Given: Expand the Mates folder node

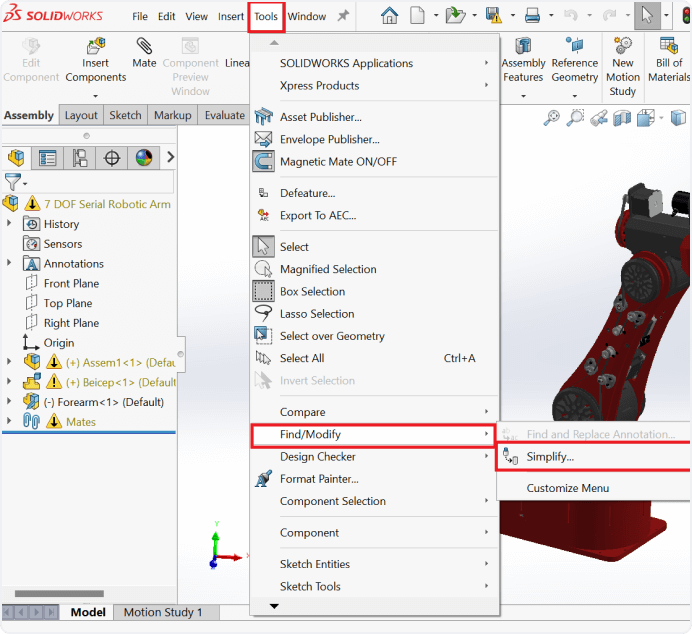Looking at the screenshot, I should coord(9,421).
